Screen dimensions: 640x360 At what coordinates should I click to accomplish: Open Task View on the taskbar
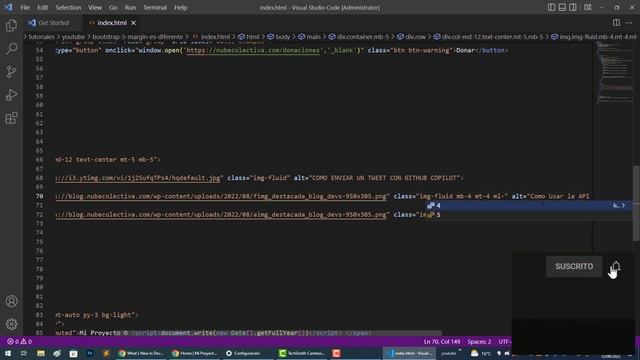[x=24, y=353]
